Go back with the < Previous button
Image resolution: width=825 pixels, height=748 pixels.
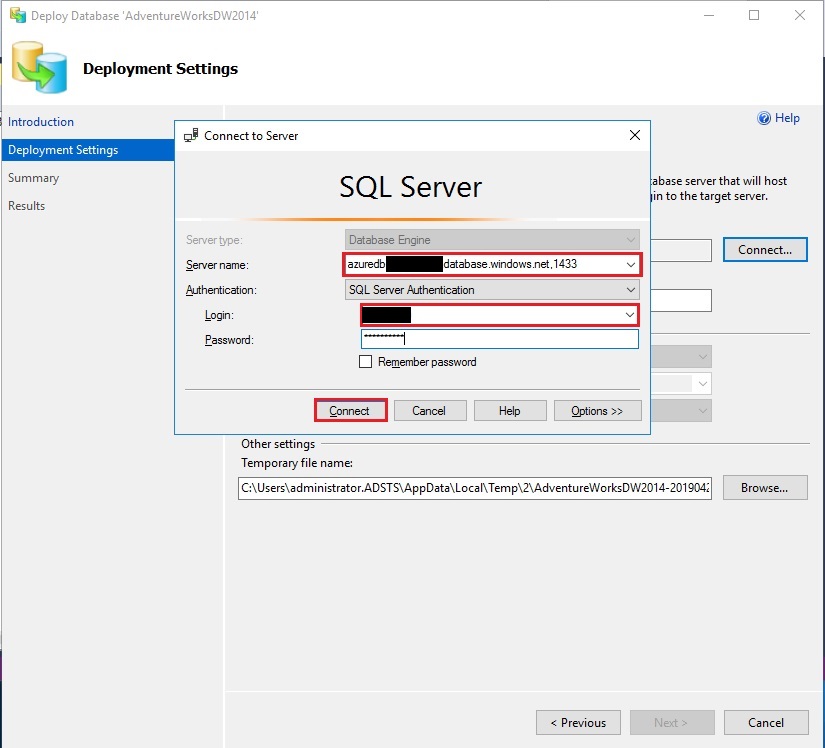tap(578, 723)
